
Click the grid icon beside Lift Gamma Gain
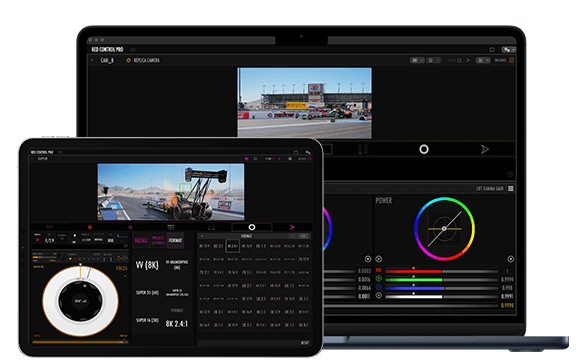point(511,188)
